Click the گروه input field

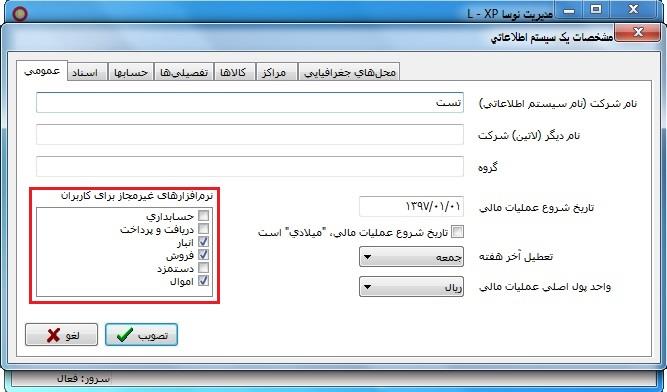[250, 167]
